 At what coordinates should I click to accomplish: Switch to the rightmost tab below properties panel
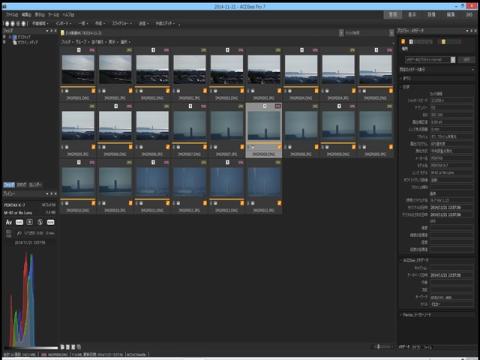pos(428,347)
